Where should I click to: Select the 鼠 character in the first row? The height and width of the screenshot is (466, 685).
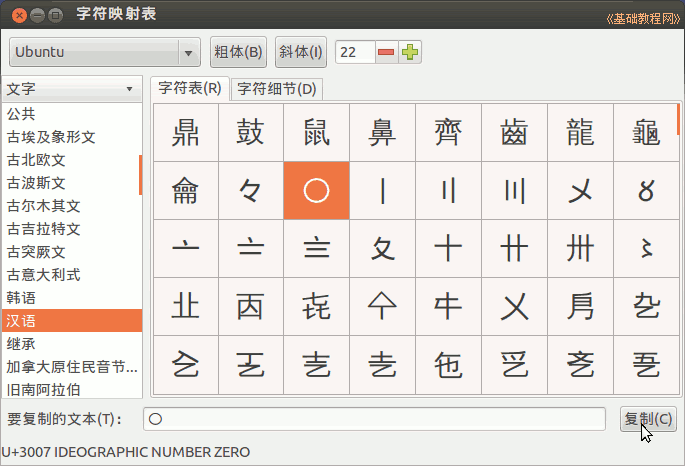316,132
